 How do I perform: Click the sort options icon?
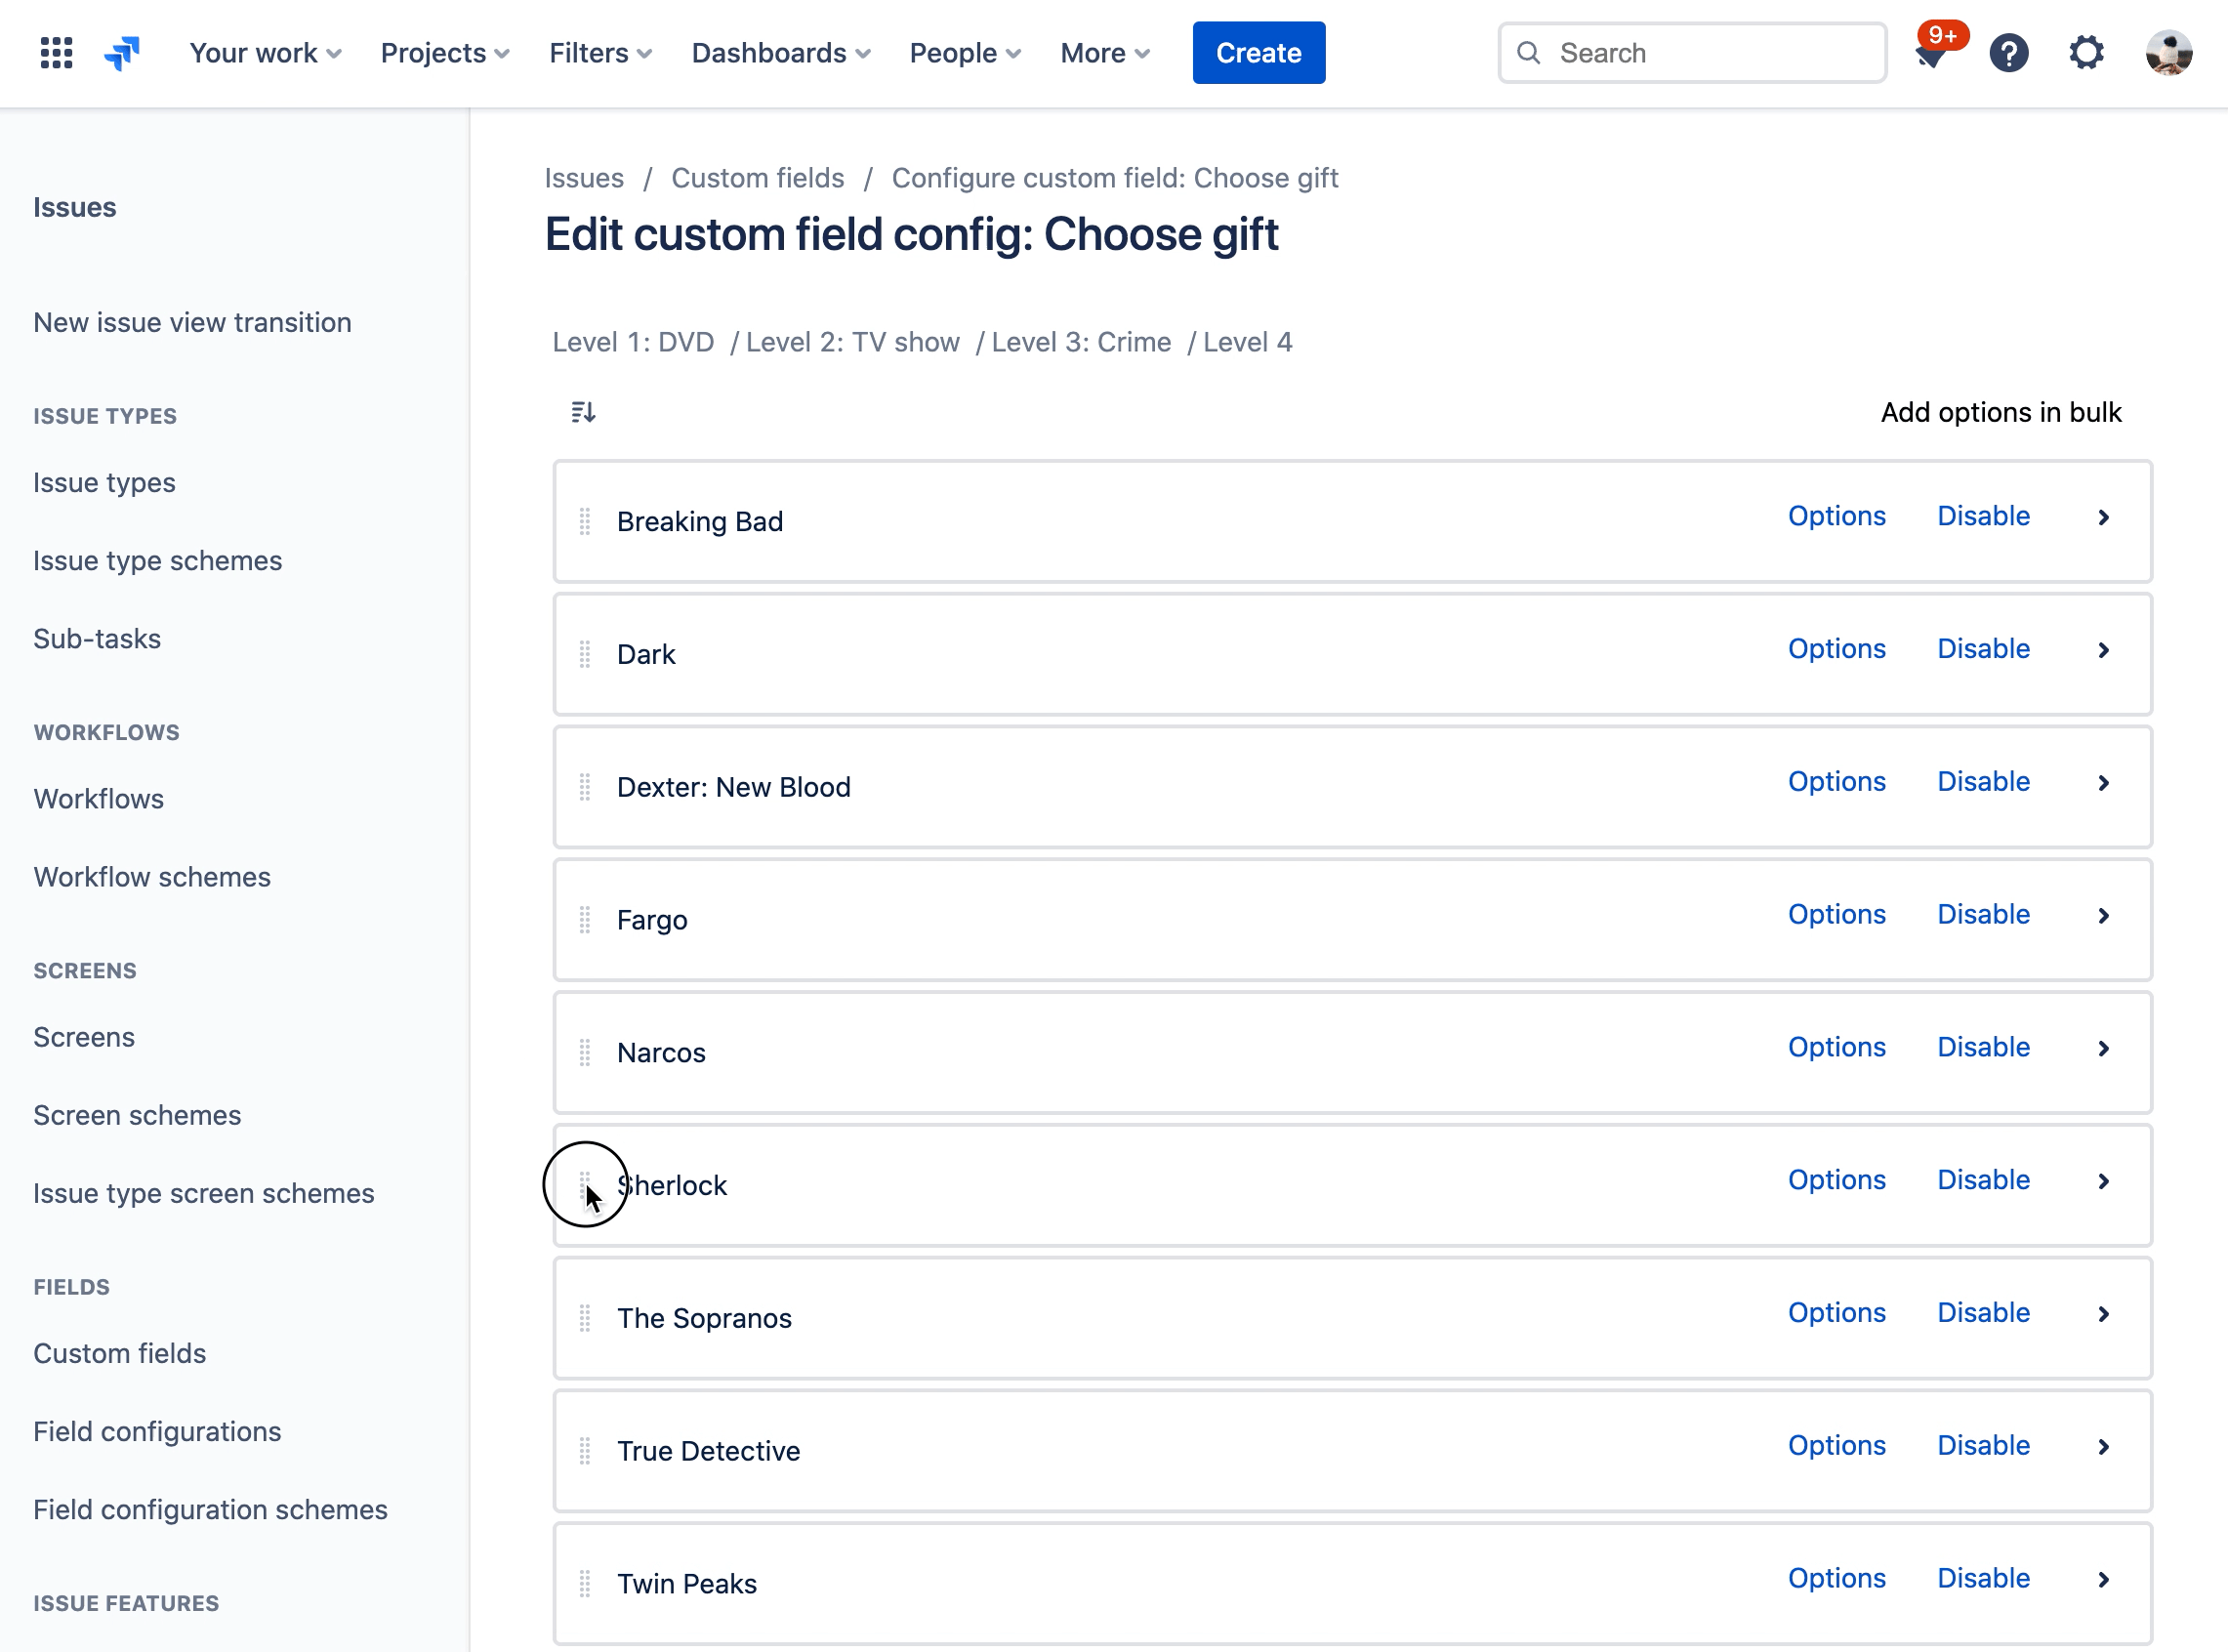(583, 412)
